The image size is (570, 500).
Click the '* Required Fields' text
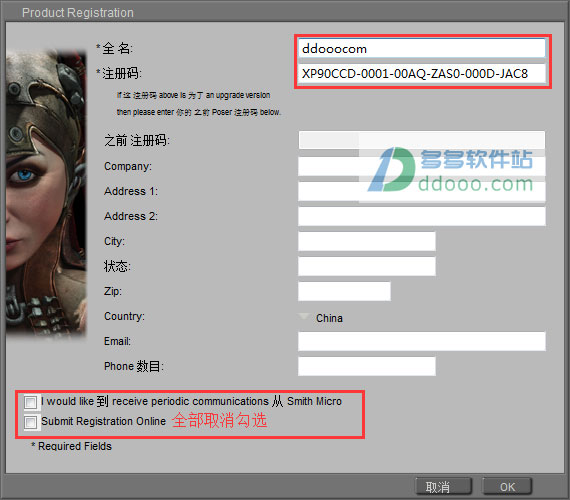pyautogui.click(x=72, y=446)
